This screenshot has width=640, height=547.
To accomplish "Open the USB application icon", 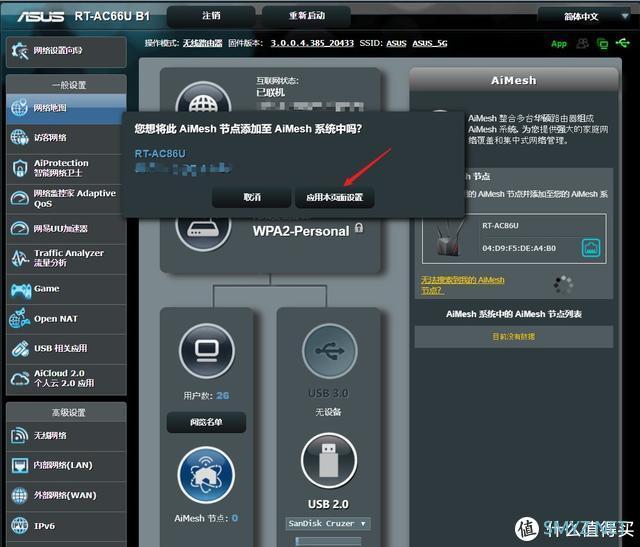I will (20, 349).
